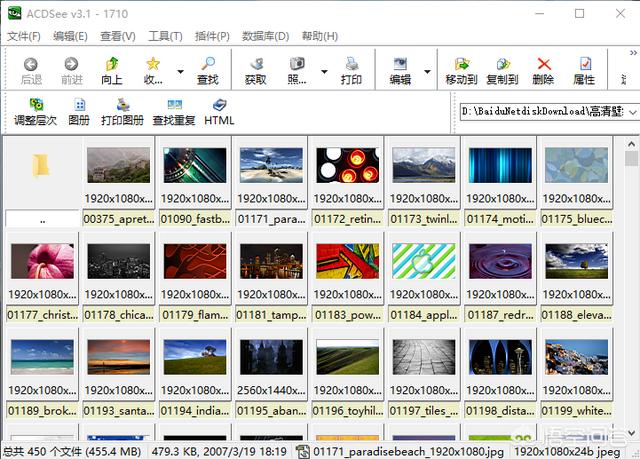Click Print Album (打印图册) icon
The height and width of the screenshot is (459, 640).
[122, 105]
